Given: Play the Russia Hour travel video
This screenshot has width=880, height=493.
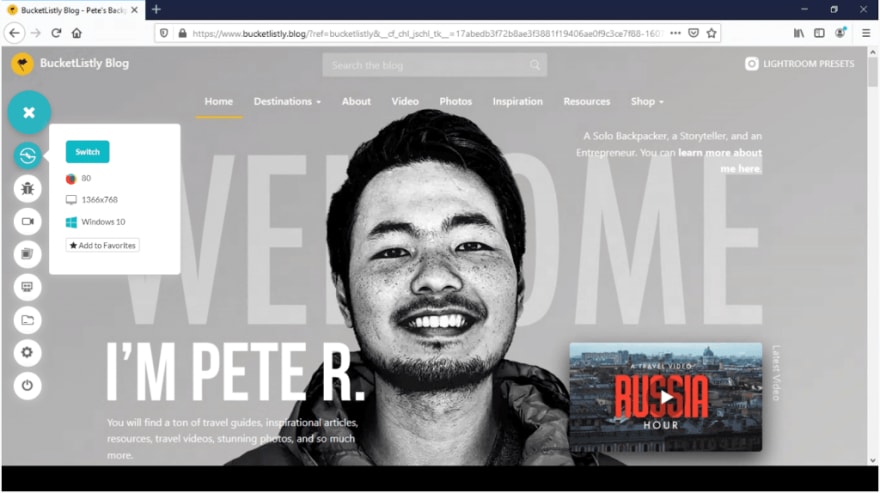Looking at the screenshot, I should point(666,398).
